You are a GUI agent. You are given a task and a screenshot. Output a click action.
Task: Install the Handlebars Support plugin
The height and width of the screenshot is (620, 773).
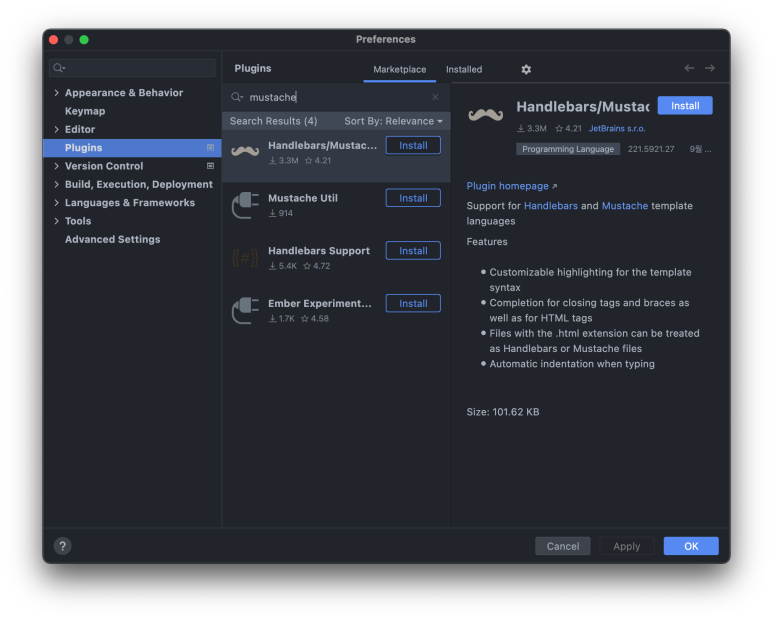point(413,251)
